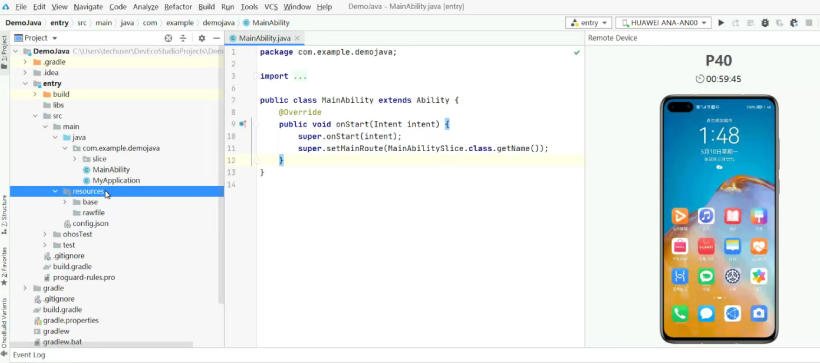The height and width of the screenshot is (363, 820).
Task: Open the File menu
Action: pos(21,7)
